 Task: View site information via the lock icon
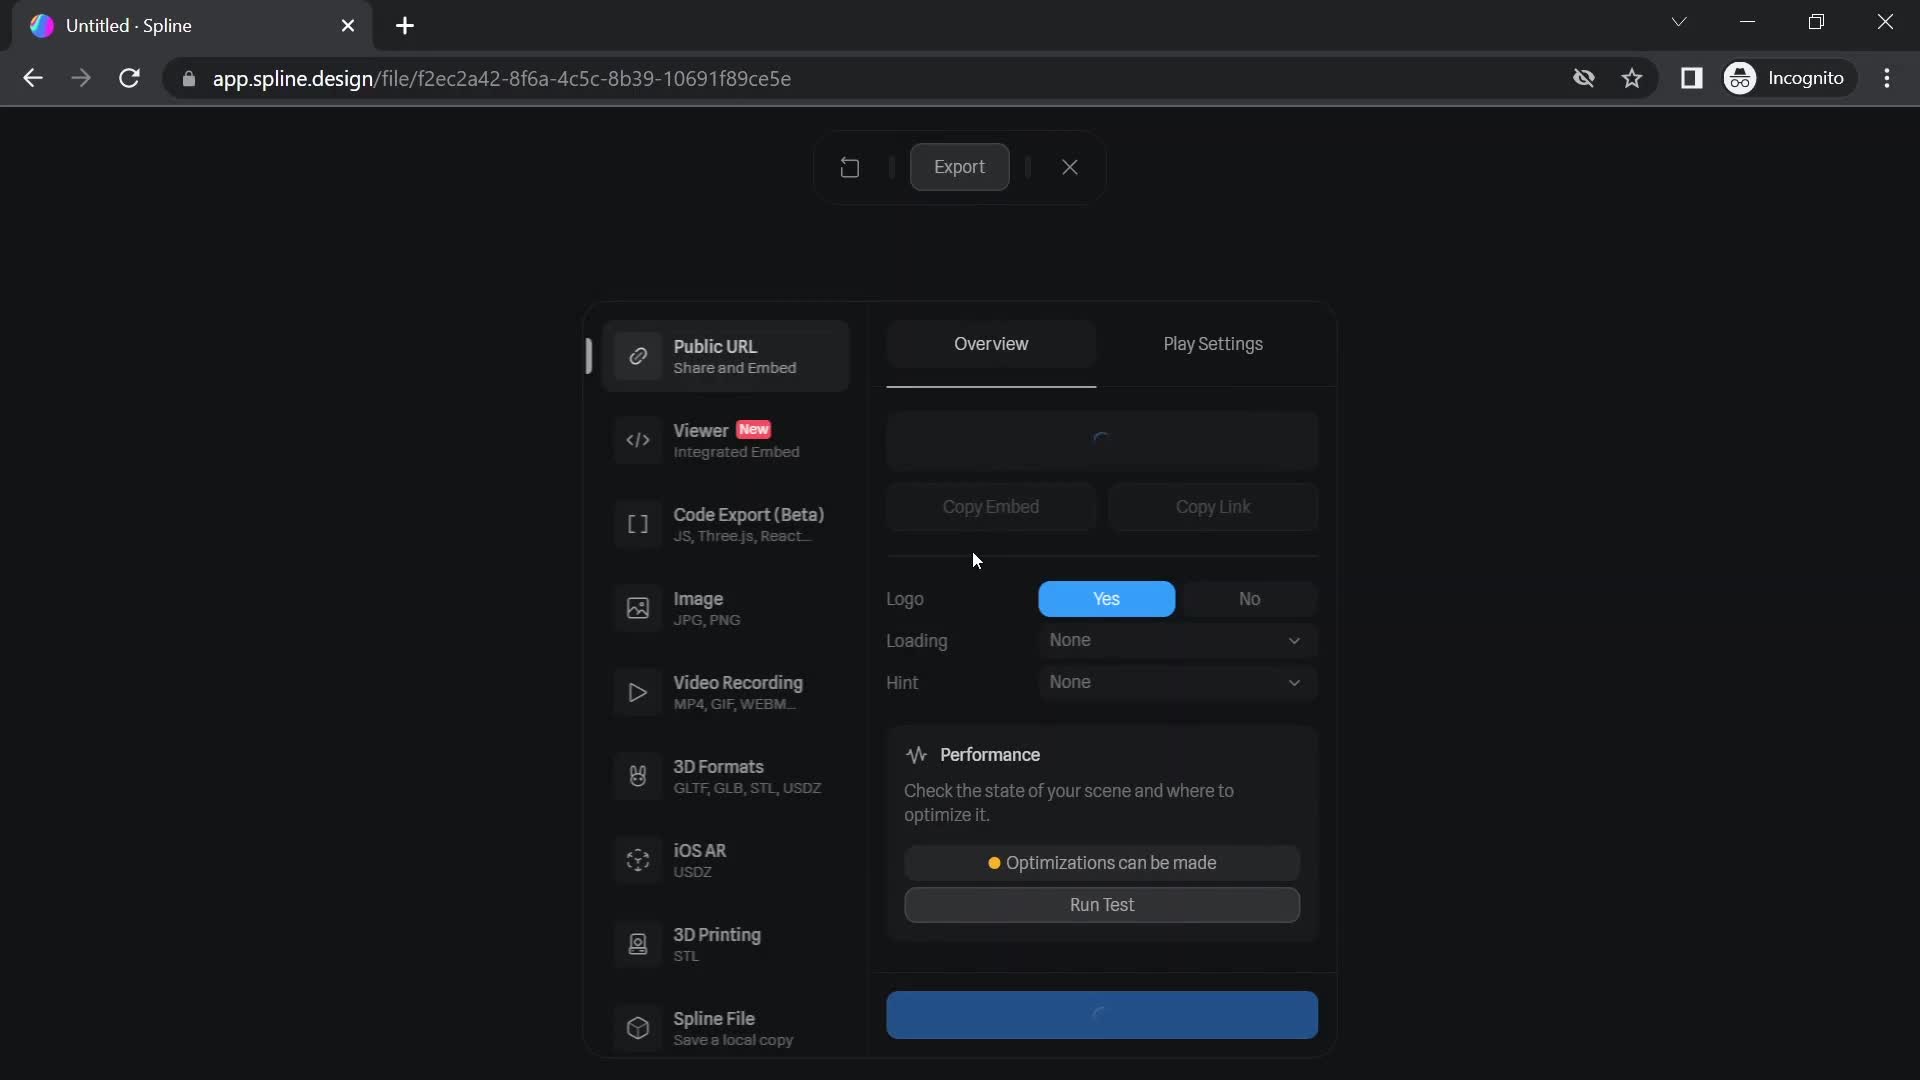(x=189, y=78)
